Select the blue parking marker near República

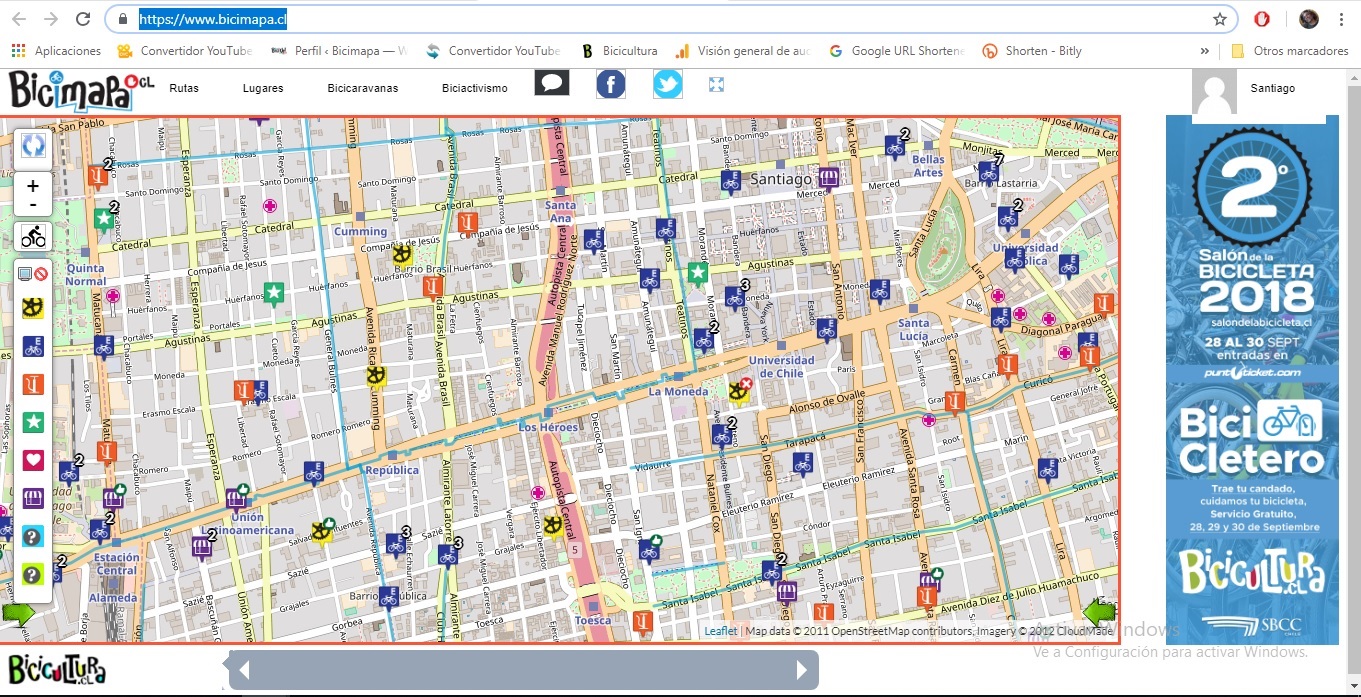[x=313, y=473]
